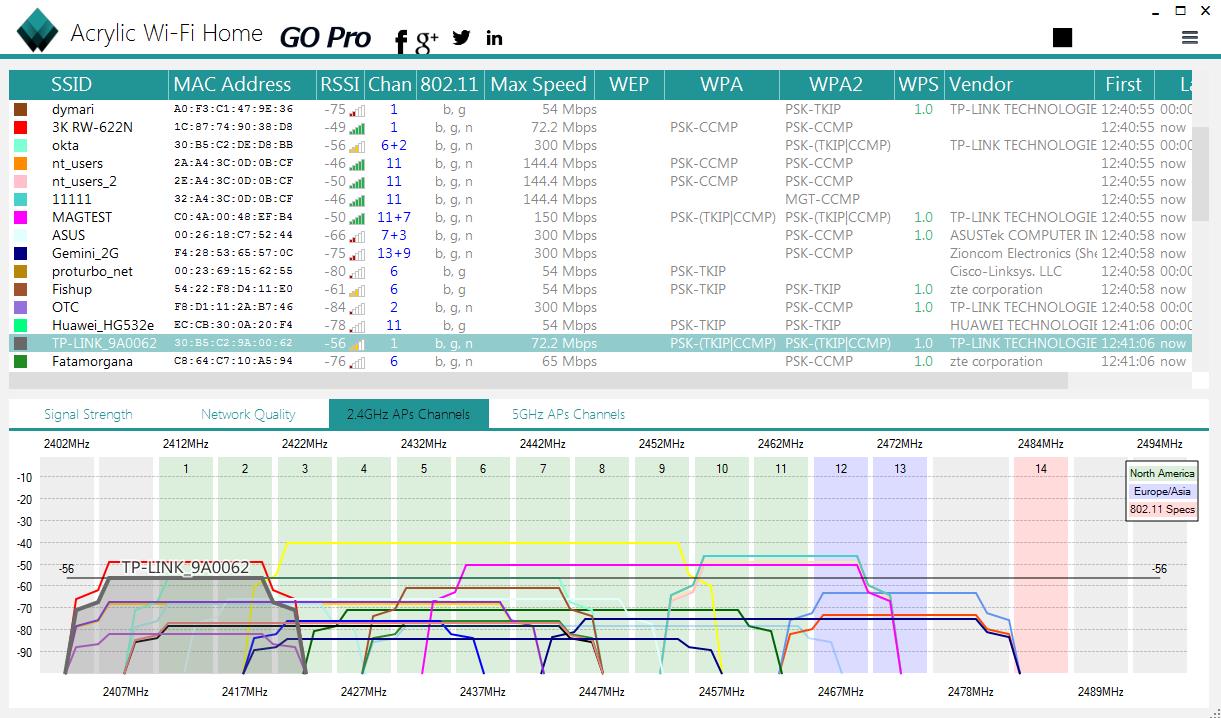Open the LinkedIn icon in header
Image resolution: width=1221 pixels, height=718 pixels.
coord(494,38)
